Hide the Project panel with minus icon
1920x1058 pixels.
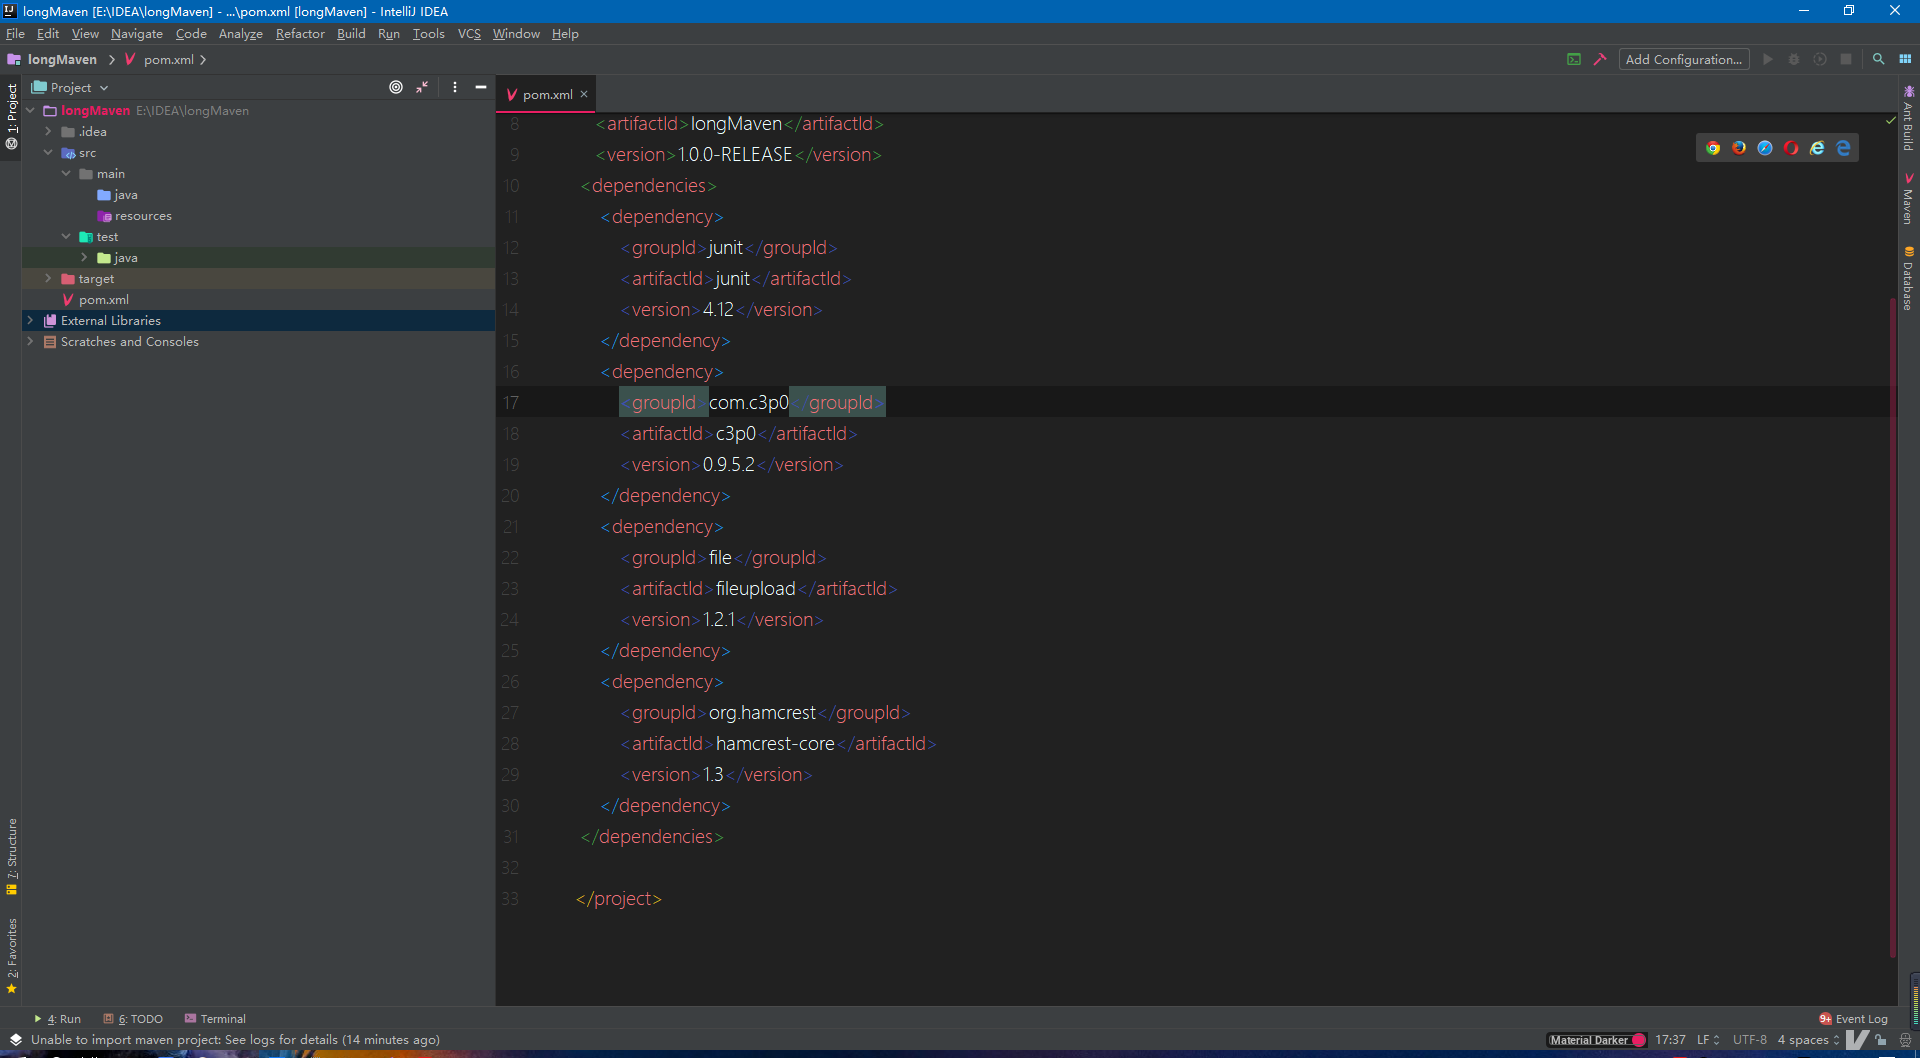(481, 88)
